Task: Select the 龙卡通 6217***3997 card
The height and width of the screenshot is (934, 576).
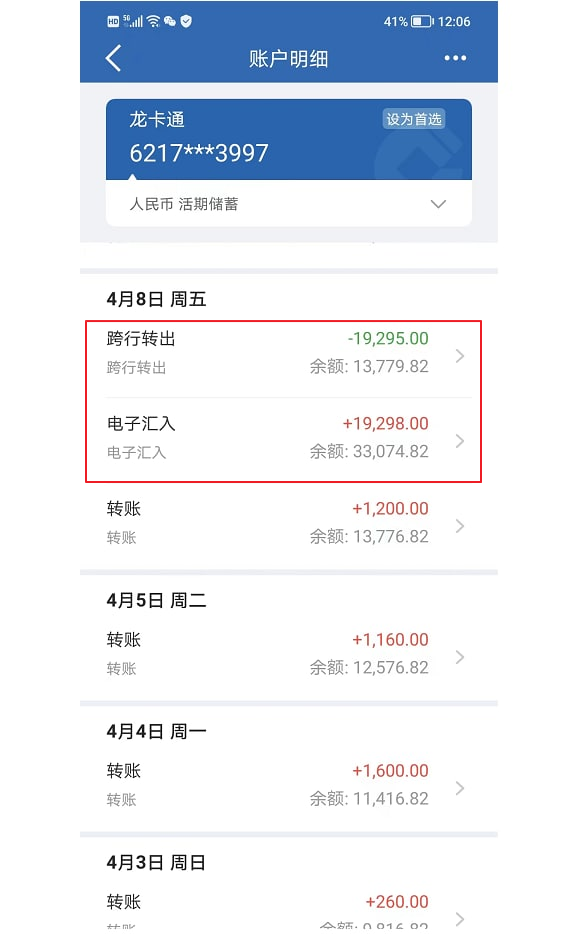Action: 289,139
